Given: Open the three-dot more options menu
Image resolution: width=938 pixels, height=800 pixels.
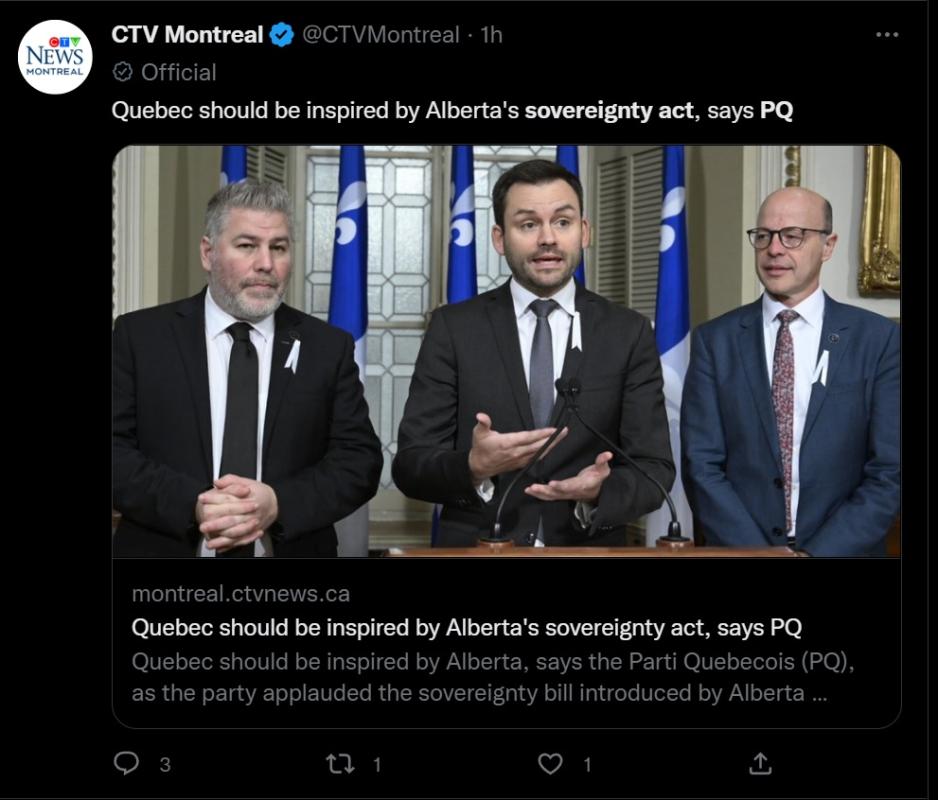Looking at the screenshot, I should (x=887, y=35).
